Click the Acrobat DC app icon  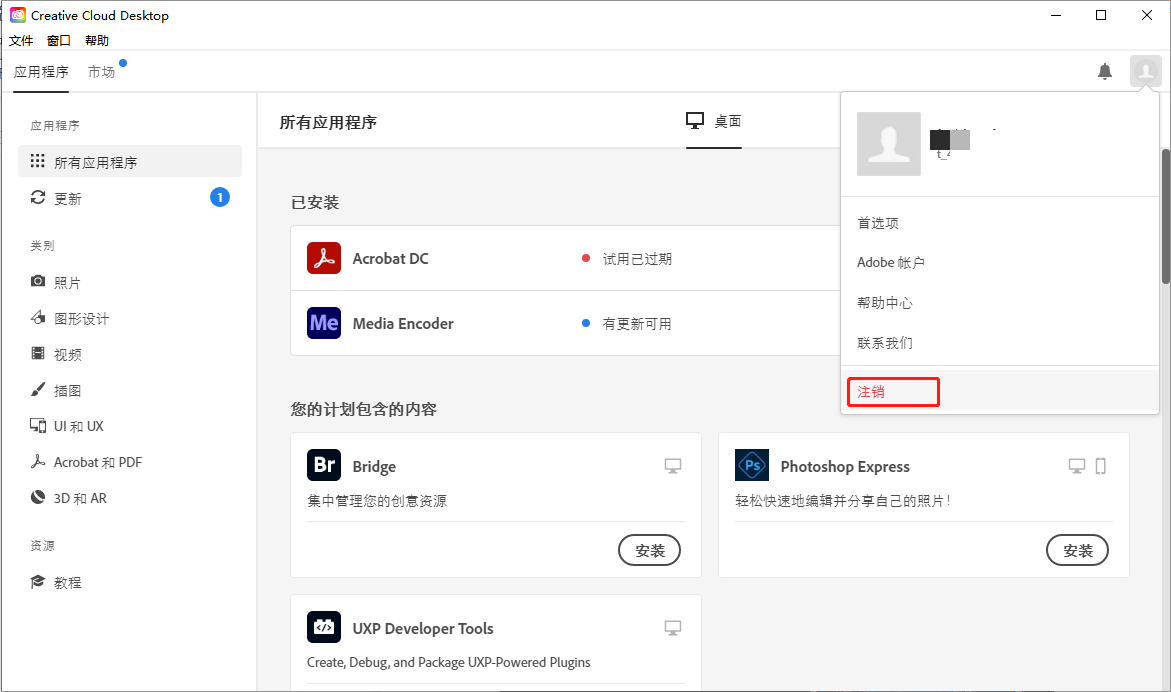pos(323,258)
